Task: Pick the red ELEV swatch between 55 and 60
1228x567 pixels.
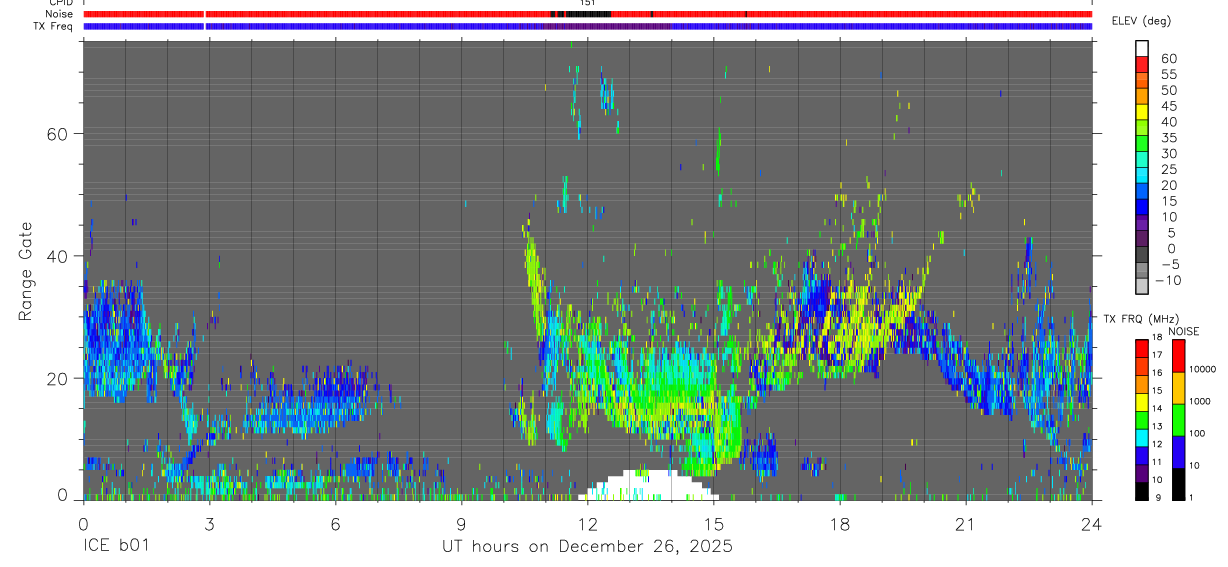Action: click(x=1142, y=65)
